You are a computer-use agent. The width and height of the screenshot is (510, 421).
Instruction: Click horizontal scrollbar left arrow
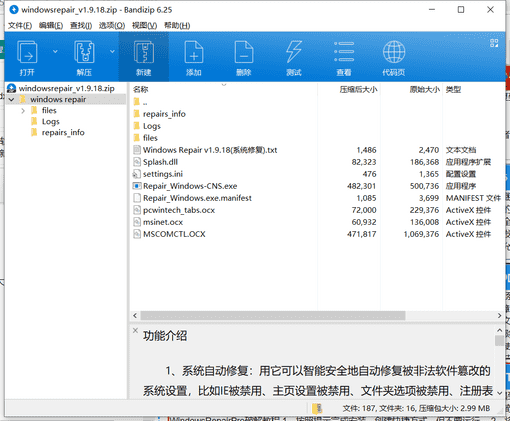tap(135, 315)
